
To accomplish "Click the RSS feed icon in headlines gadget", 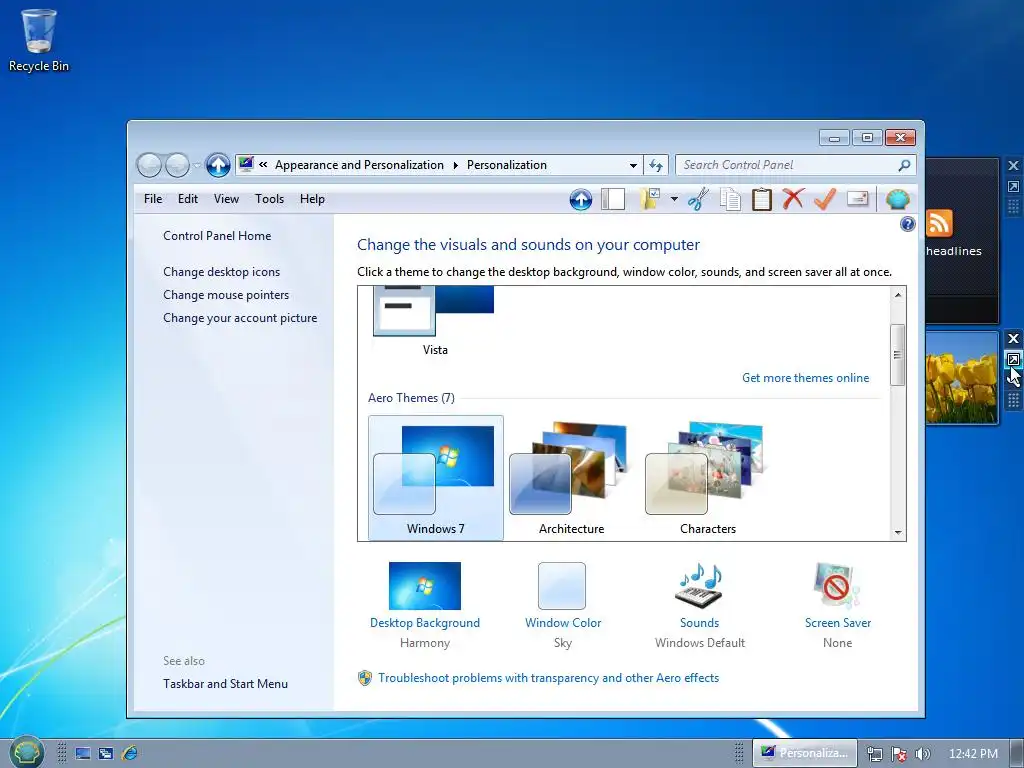I will point(939,223).
